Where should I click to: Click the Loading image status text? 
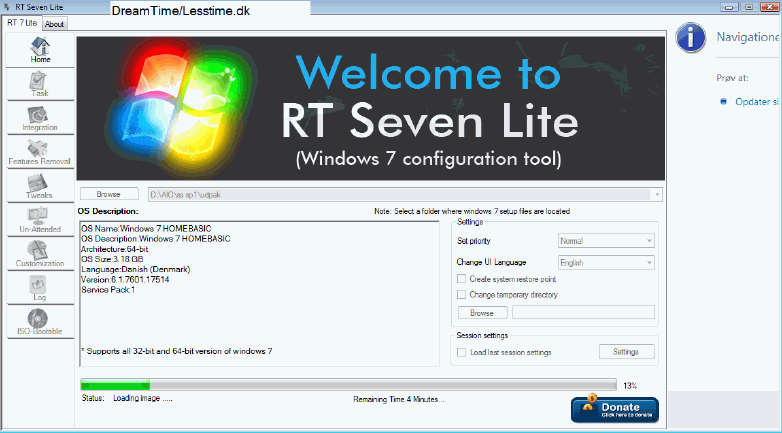coord(143,398)
